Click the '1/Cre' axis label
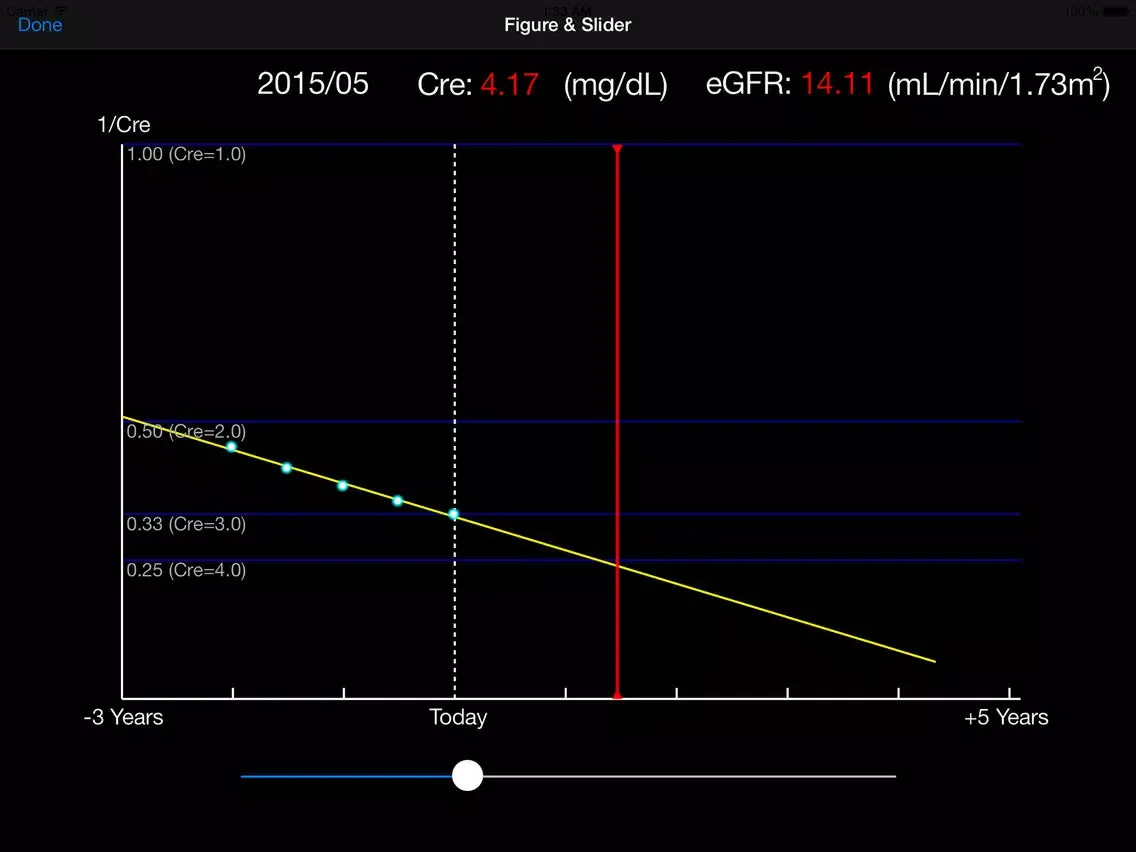This screenshot has height=852, width=1136. click(124, 125)
